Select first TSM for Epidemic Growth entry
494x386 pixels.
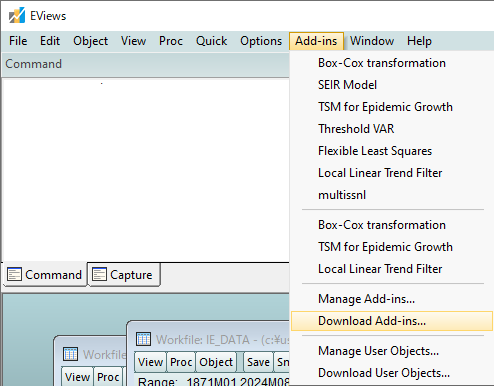(392, 107)
